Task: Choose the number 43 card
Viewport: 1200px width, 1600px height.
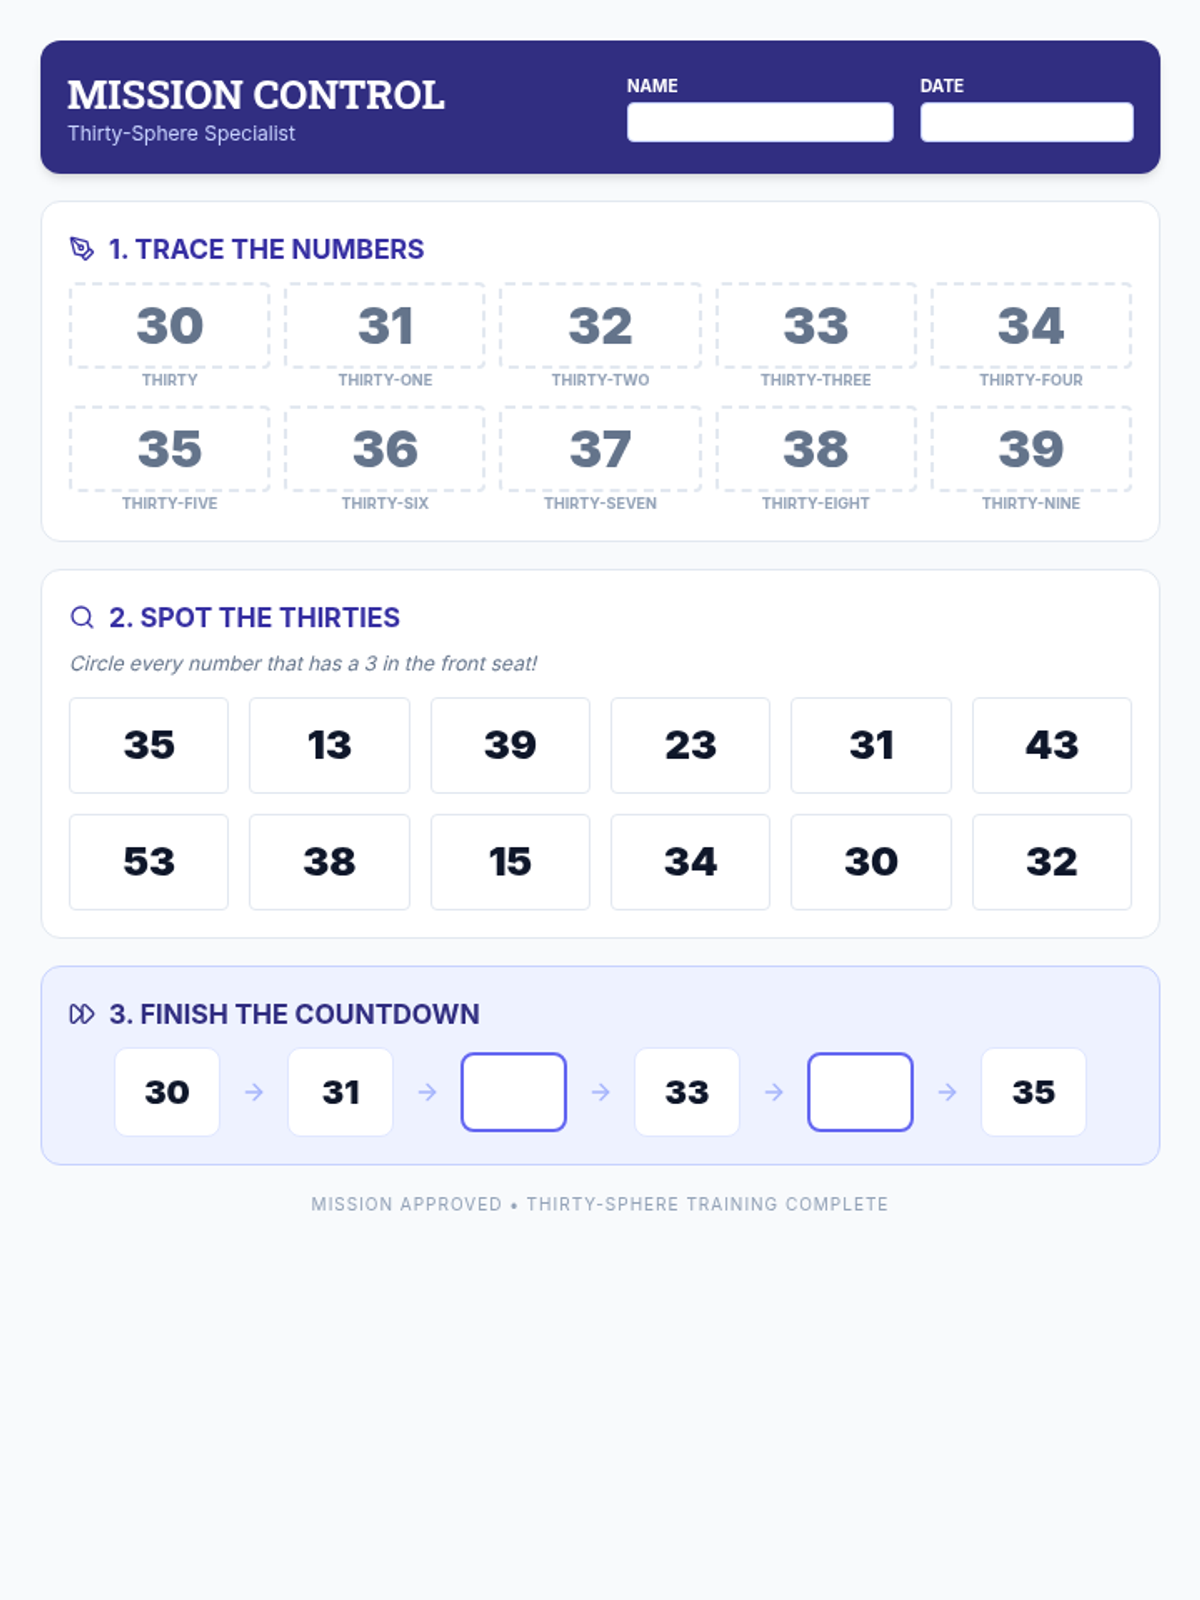Action: click(1052, 746)
